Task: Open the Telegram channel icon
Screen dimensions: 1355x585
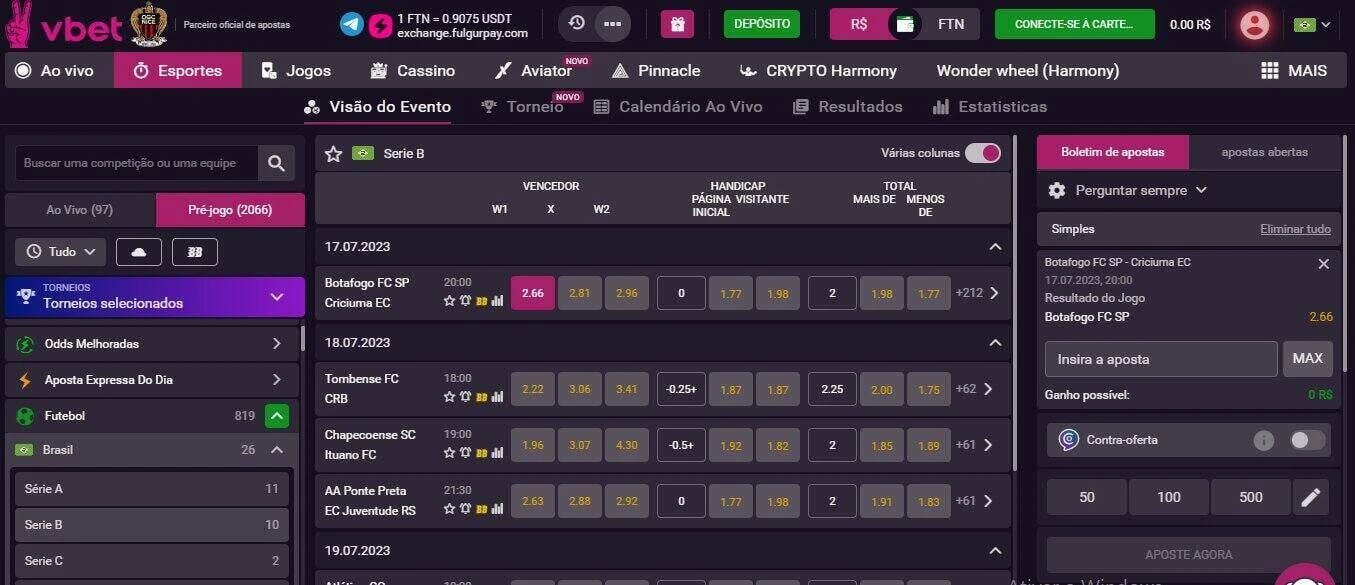Action: click(x=351, y=24)
